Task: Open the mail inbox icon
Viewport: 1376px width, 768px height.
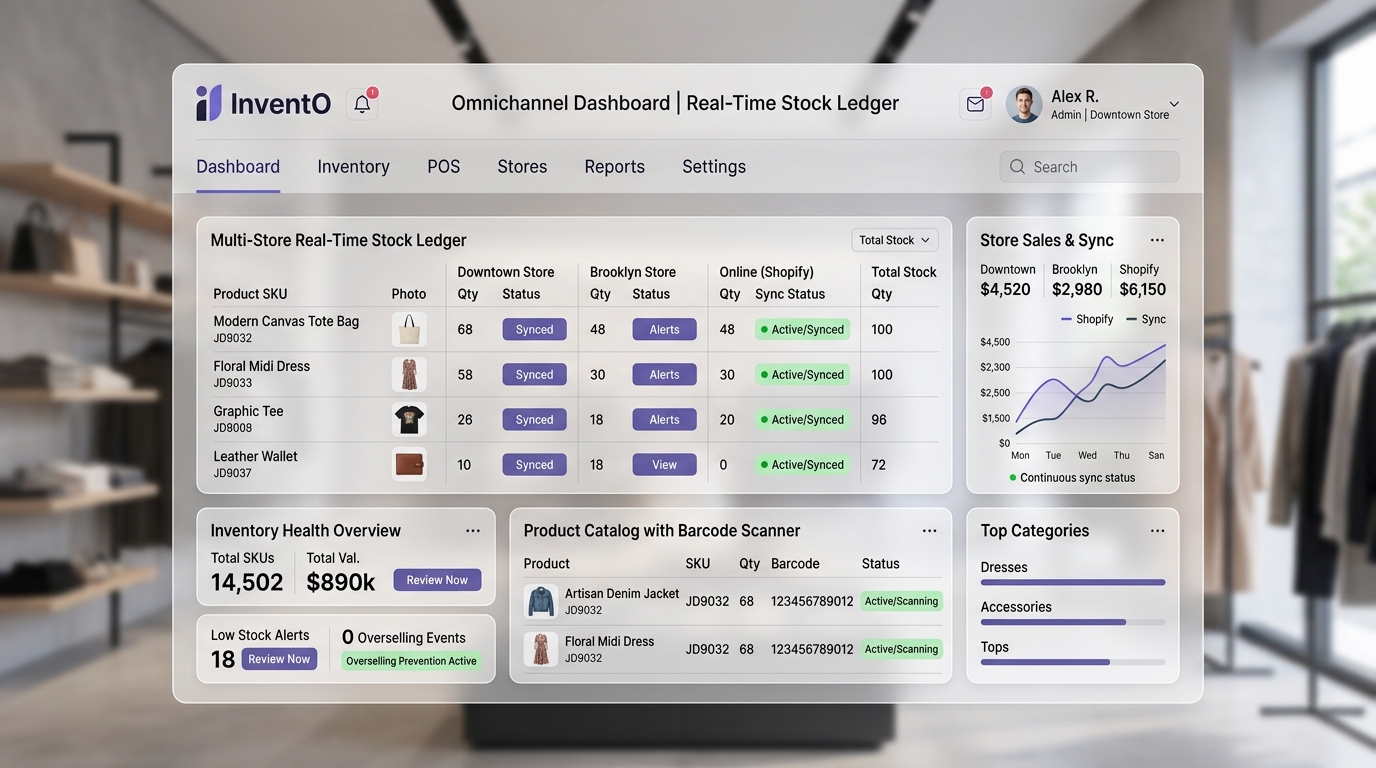Action: click(x=975, y=104)
